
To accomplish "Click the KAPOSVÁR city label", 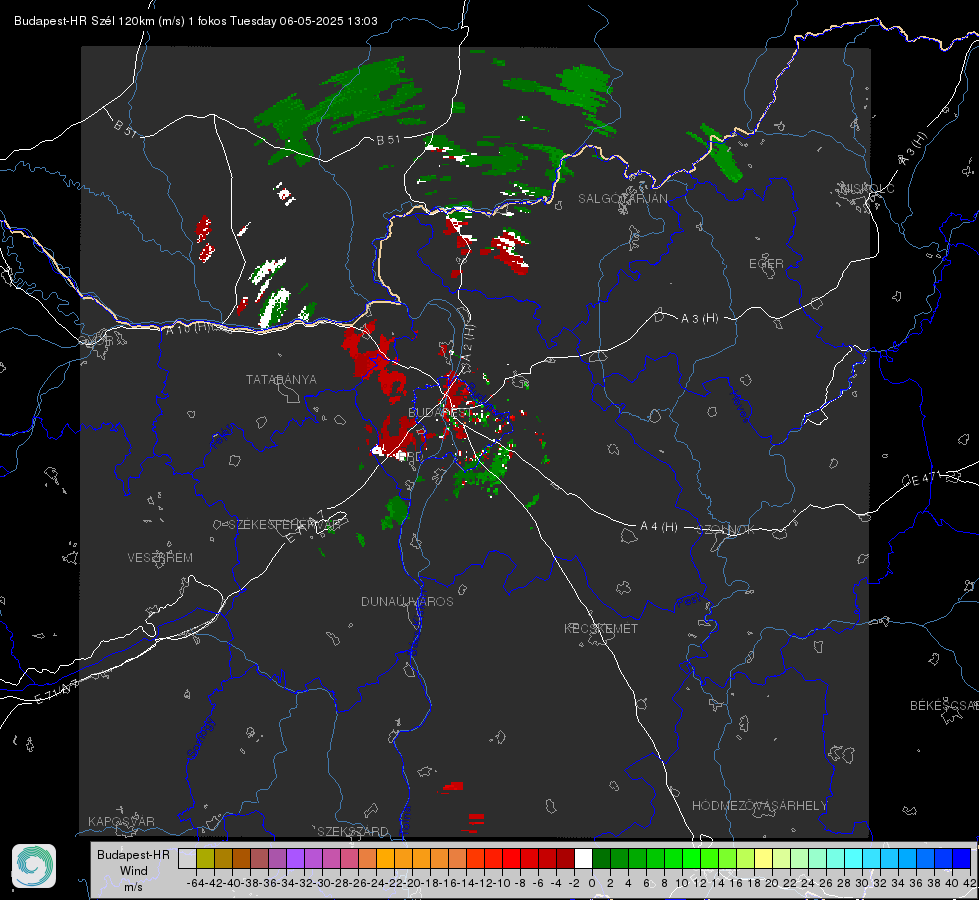I will click(x=121, y=821).
